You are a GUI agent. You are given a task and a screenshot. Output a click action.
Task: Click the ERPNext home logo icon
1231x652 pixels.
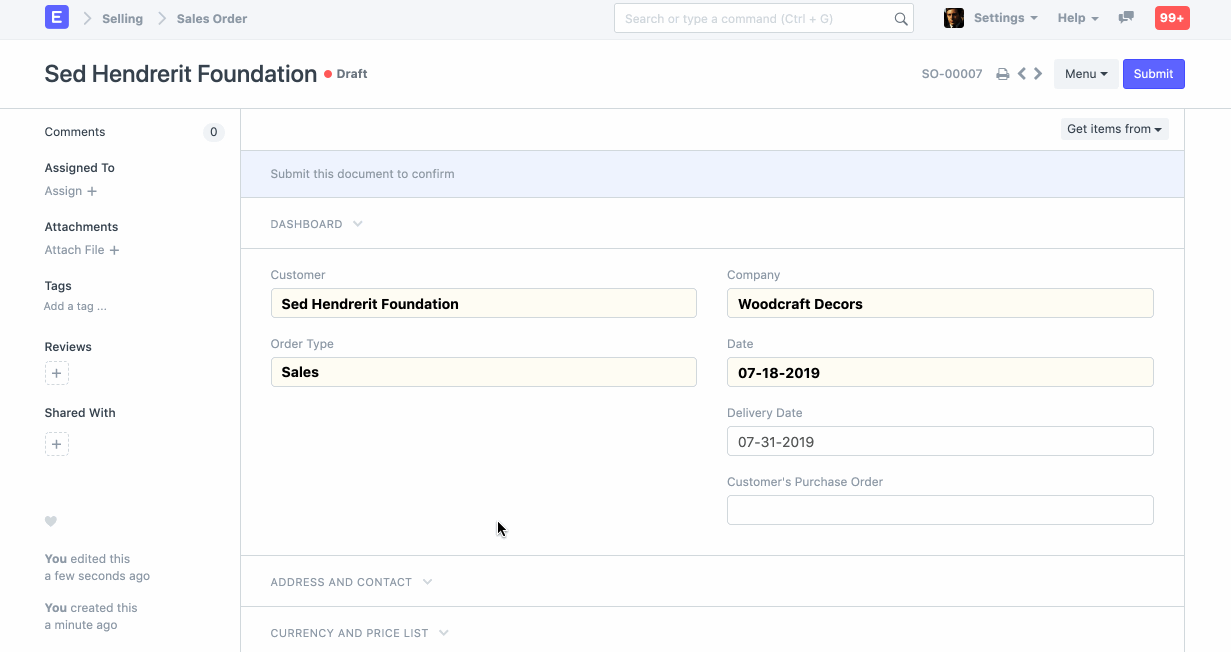pyautogui.click(x=57, y=17)
